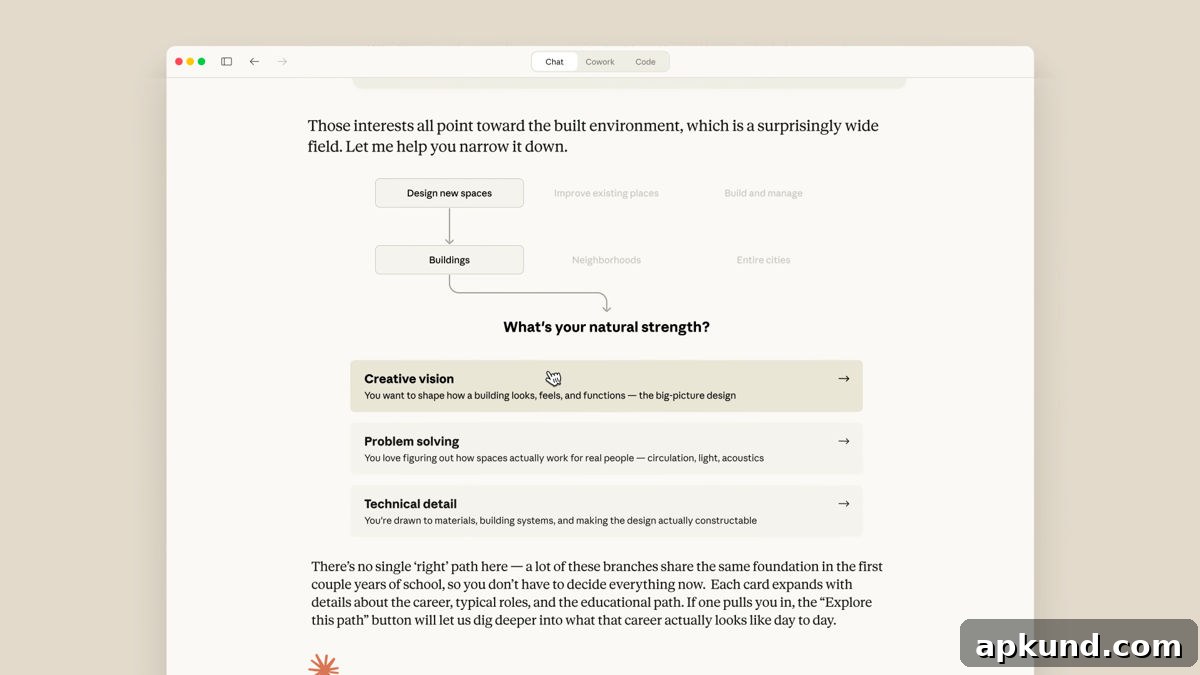Switch to the Chat tab
1200x675 pixels.
tap(554, 62)
